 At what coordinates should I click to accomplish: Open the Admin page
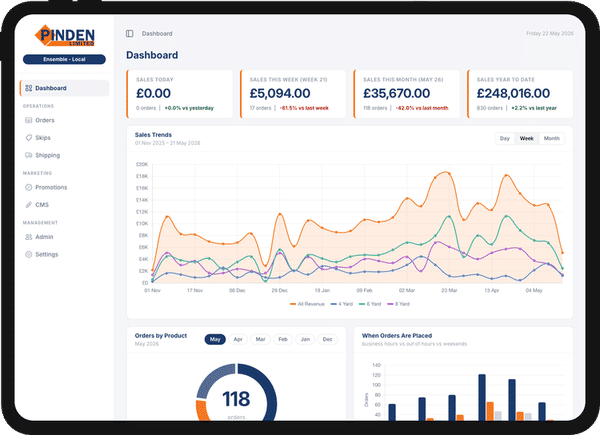[x=64, y=237]
